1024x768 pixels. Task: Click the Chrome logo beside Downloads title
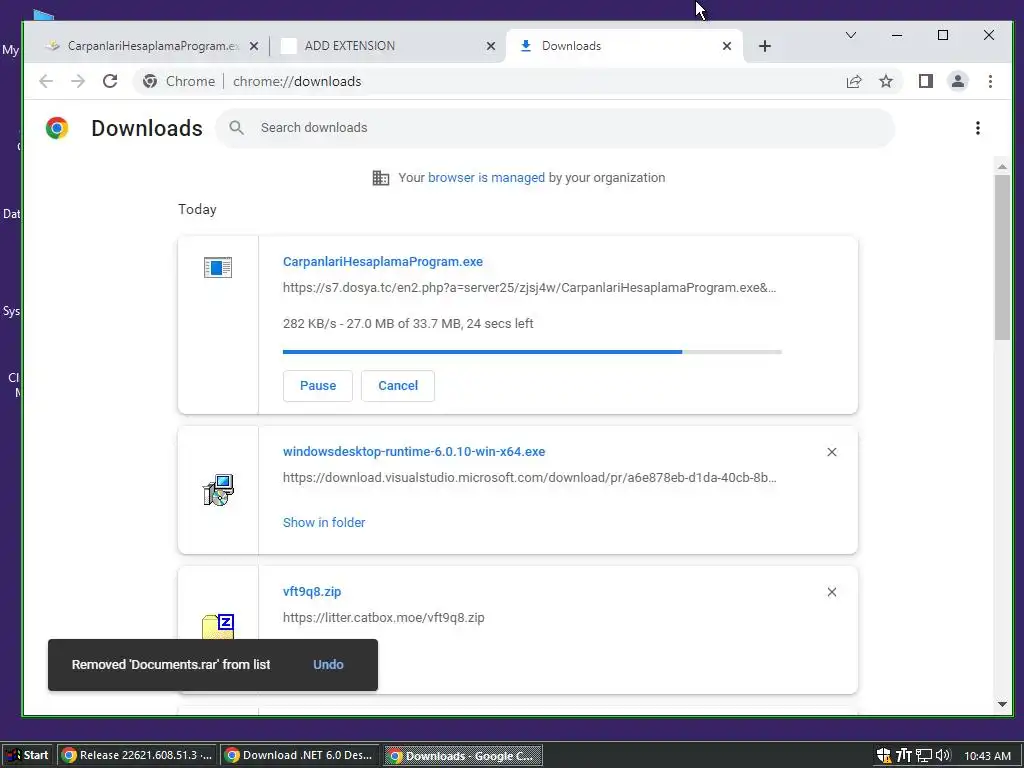[57, 128]
